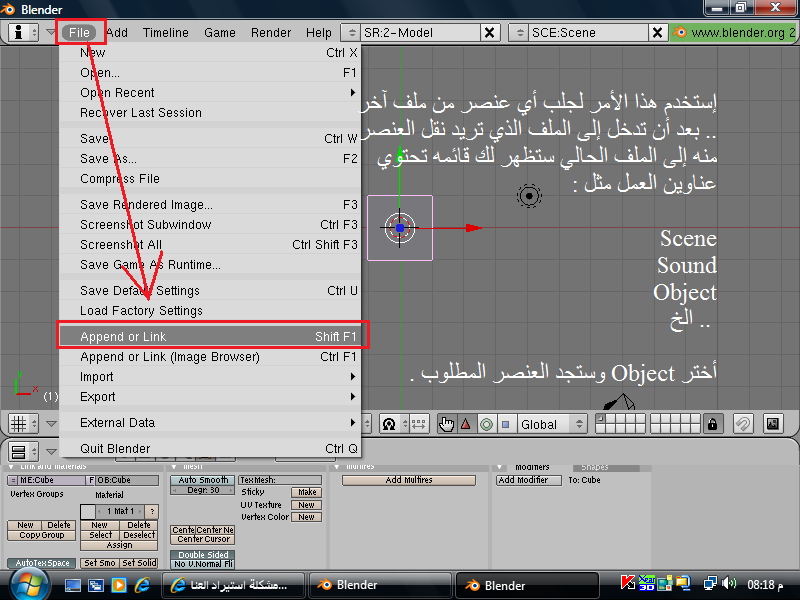Expand the Import submenu
The width and height of the screenshot is (800, 600).
(211, 377)
